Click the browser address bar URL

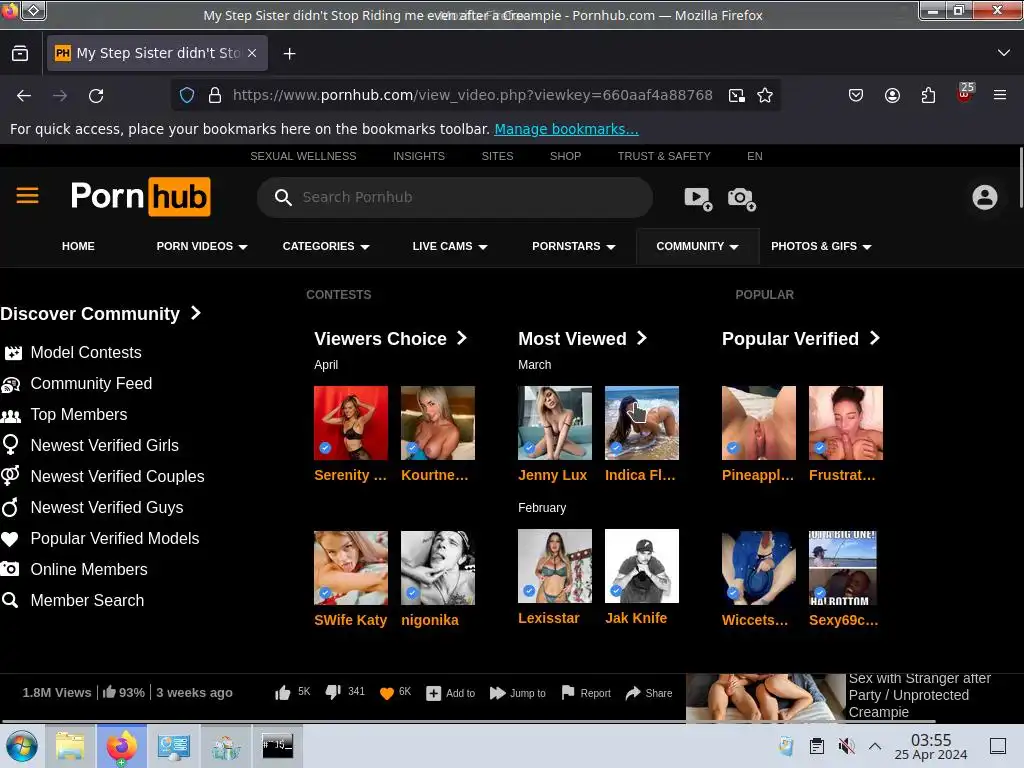point(472,95)
